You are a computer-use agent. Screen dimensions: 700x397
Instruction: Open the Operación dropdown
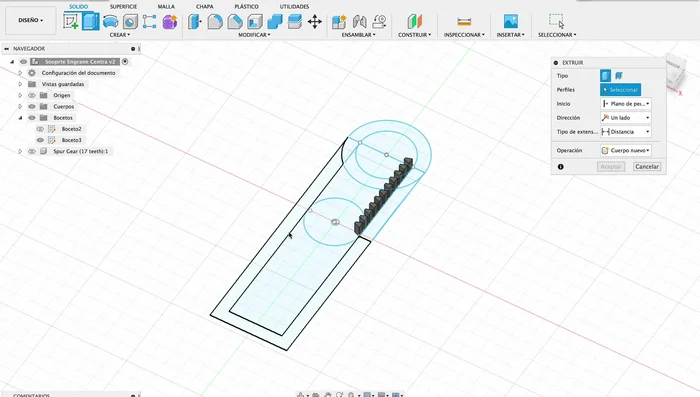click(626, 150)
